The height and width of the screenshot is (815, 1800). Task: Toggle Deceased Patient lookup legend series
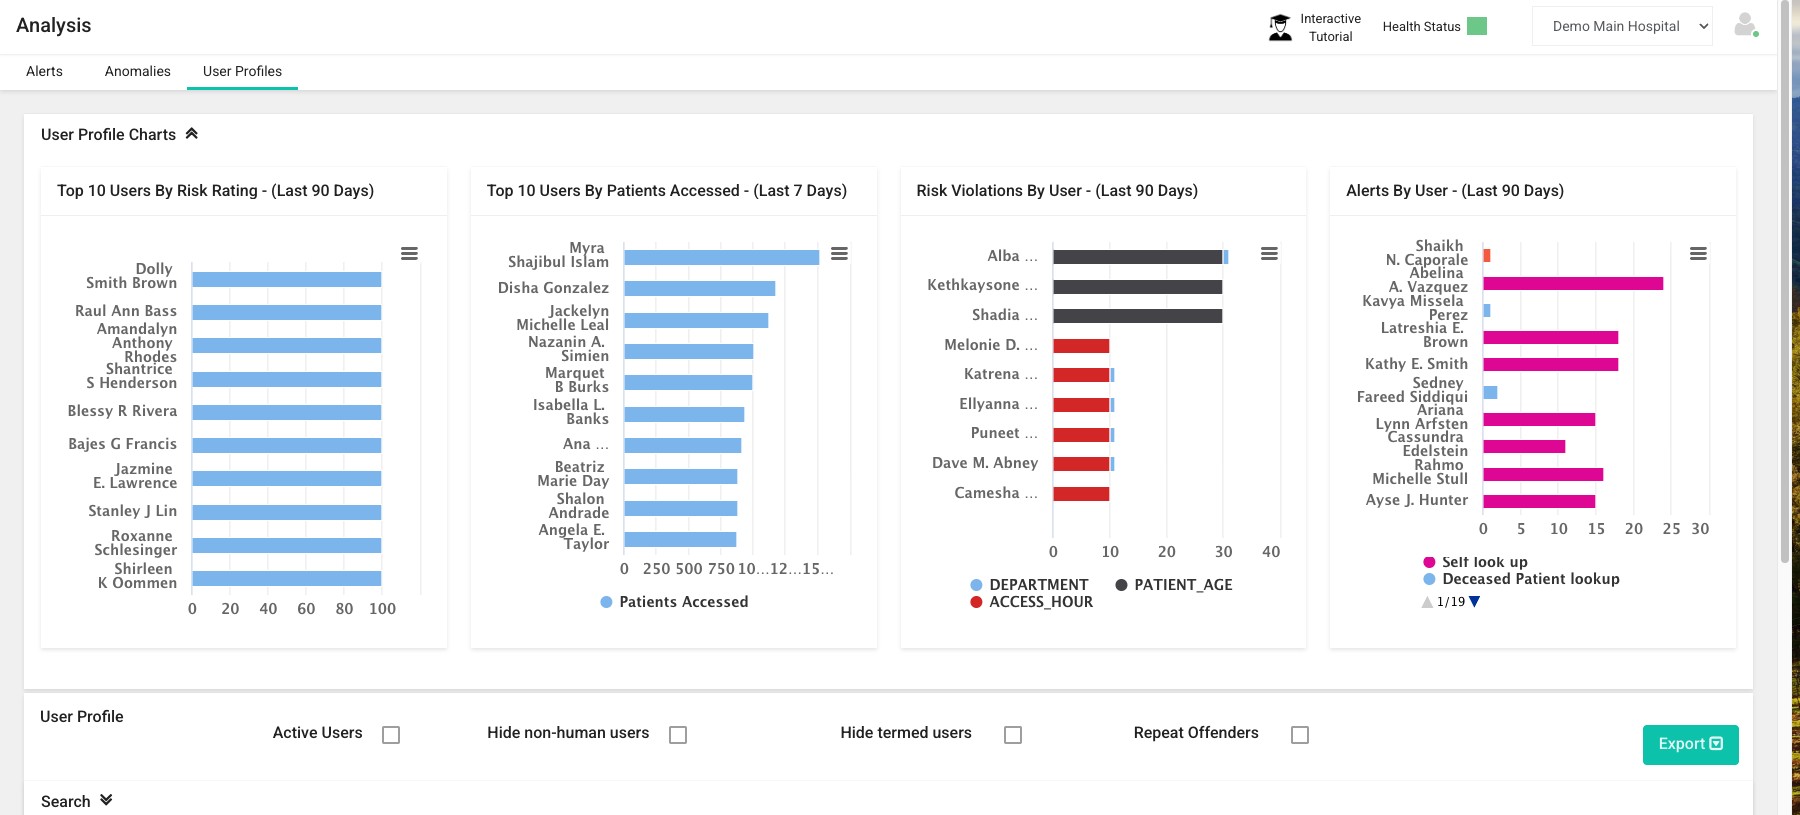coord(1521,579)
